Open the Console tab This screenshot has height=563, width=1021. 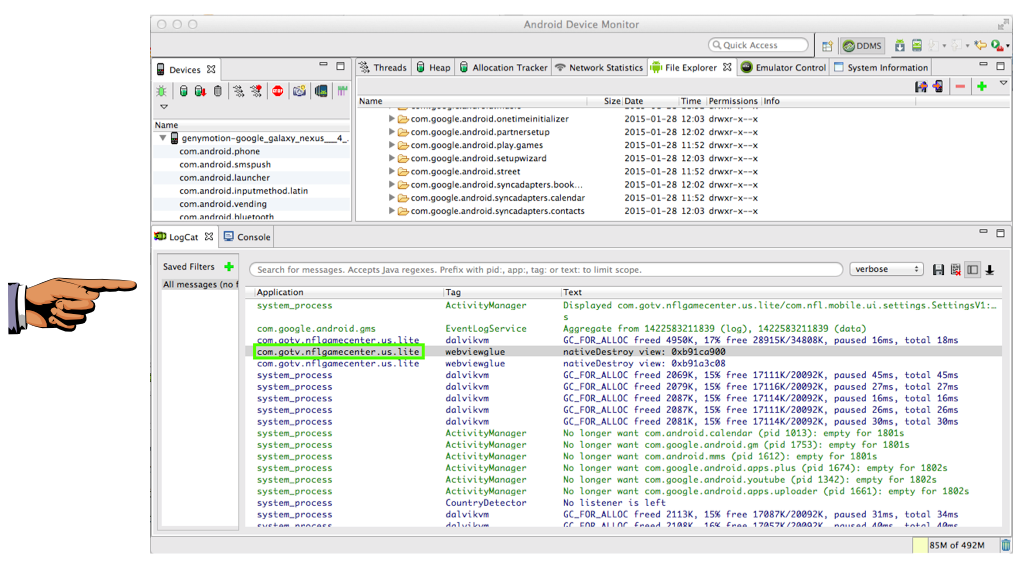246,237
